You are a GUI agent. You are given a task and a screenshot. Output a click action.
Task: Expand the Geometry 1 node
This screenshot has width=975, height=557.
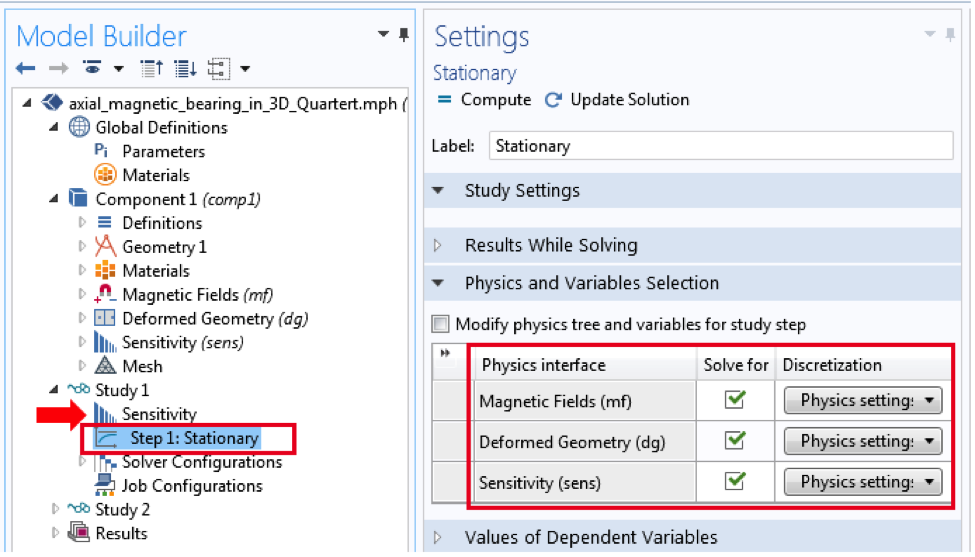pyautogui.click(x=81, y=246)
